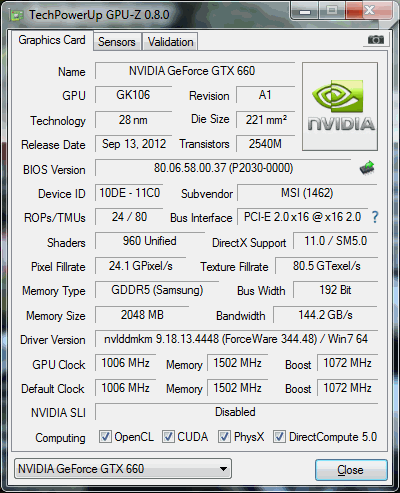The image size is (400, 493).
Task: Click the Technology field 28 nm
Action: (133, 120)
